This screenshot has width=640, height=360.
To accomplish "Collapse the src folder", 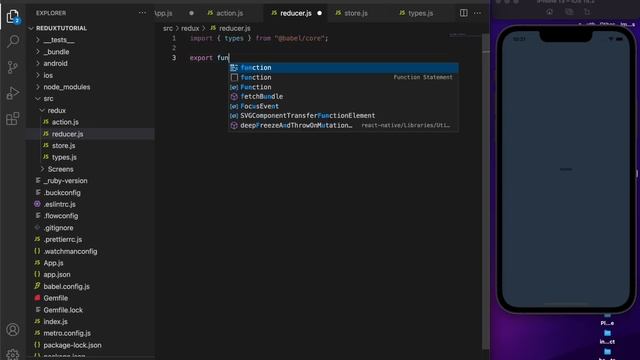I will (x=38, y=98).
